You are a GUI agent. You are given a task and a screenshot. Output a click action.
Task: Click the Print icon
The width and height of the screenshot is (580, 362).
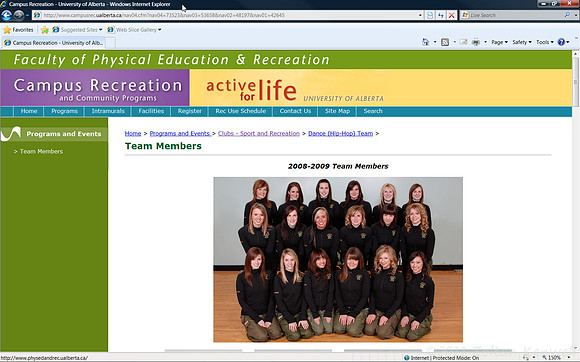click(476, 42)
